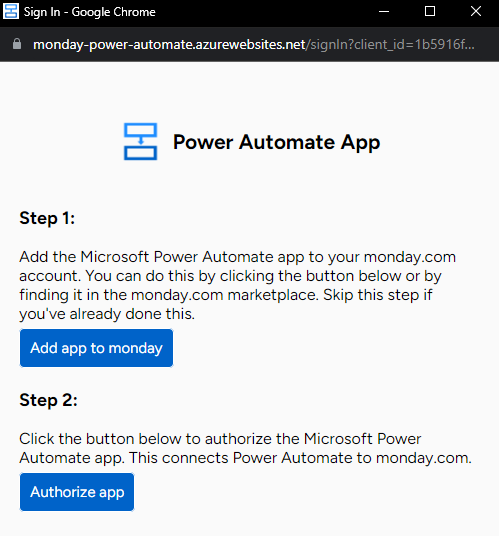
Task: Click the "Sign In - Google Chrome" title
Action: tap(90, 12)
